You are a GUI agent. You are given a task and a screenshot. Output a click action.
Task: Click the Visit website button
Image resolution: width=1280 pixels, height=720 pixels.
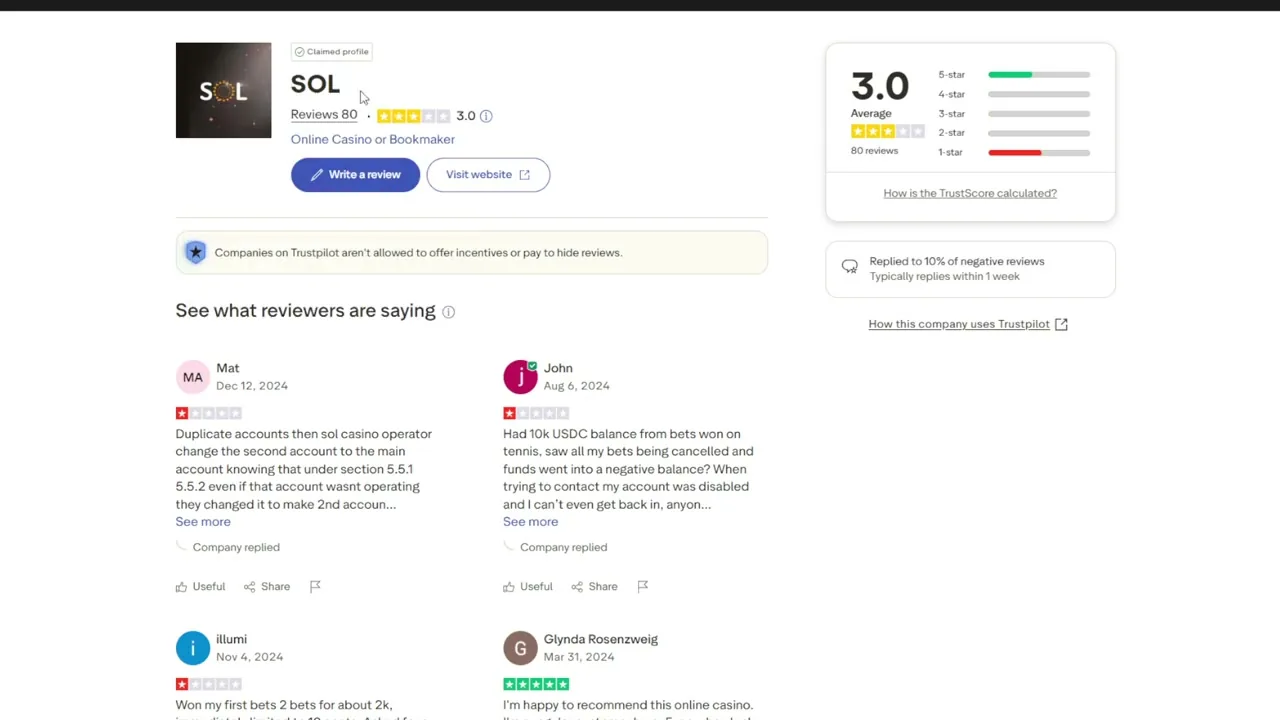(x=488, y=175)
